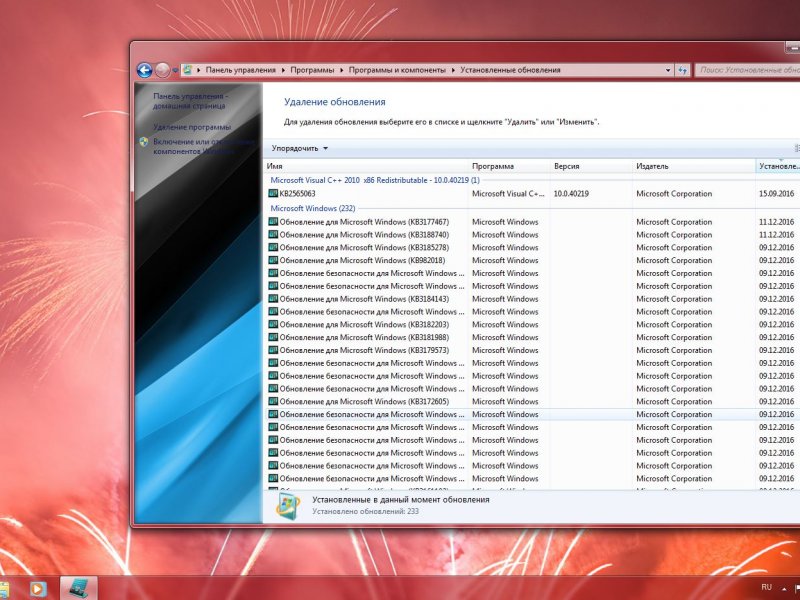
Task: Collapse Microsoft Windows (232) group header
Action: (x=312, y=208)
